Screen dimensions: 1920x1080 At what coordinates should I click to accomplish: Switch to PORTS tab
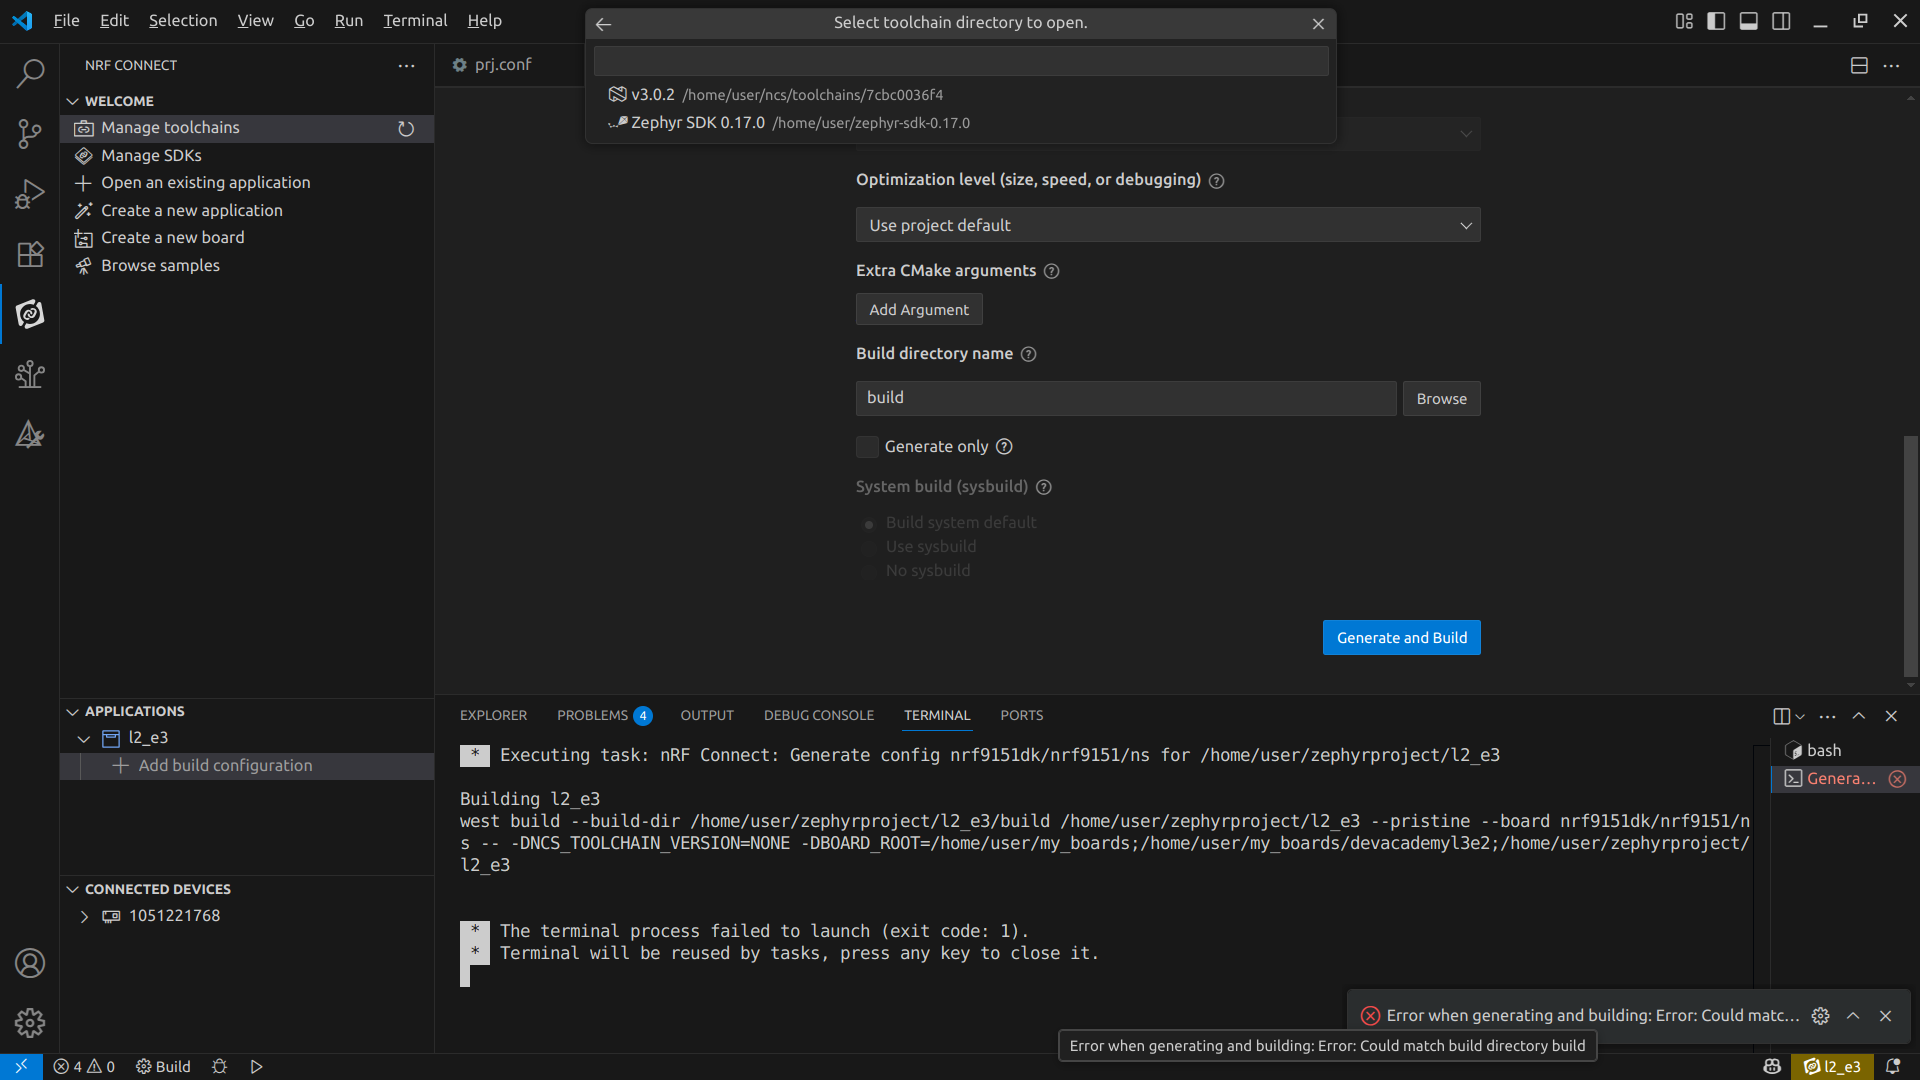(x=1021, y=716)
